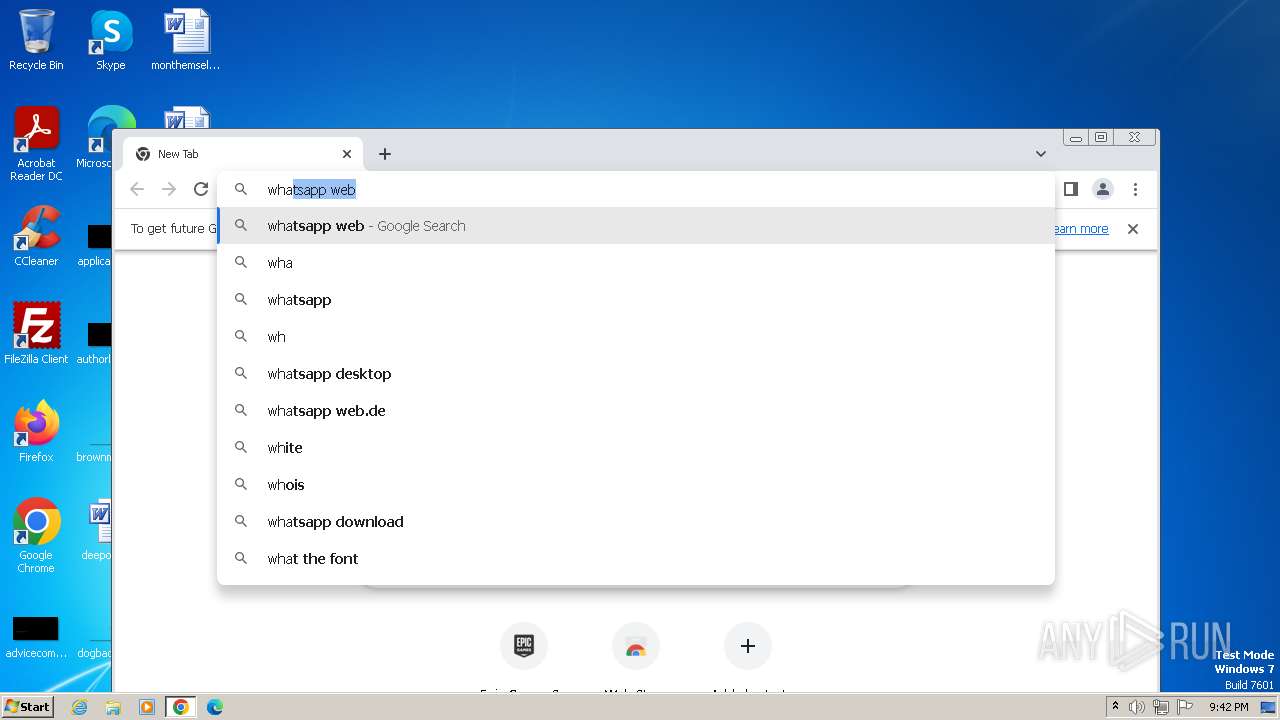Viewport: 1280px width, 720px height.
Task: Pick the 'wh' suggestion
Action: tap(636, 337)
